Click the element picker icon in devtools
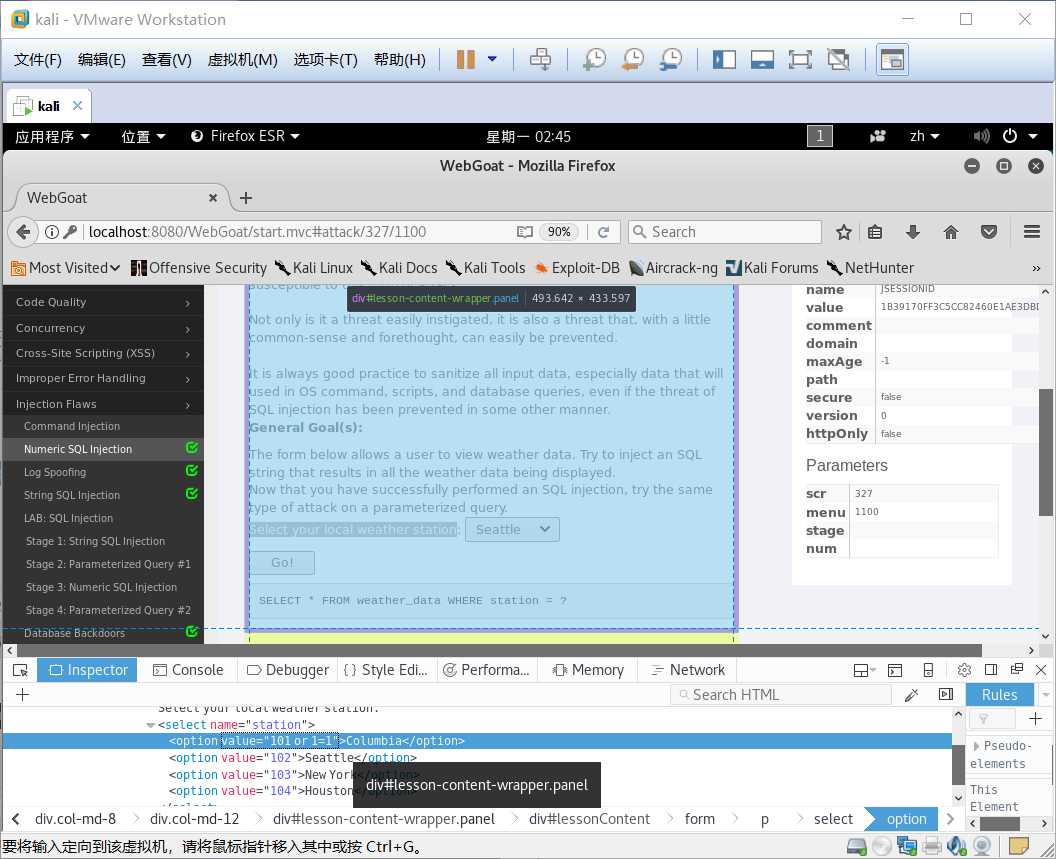 (x=20, y=670)
